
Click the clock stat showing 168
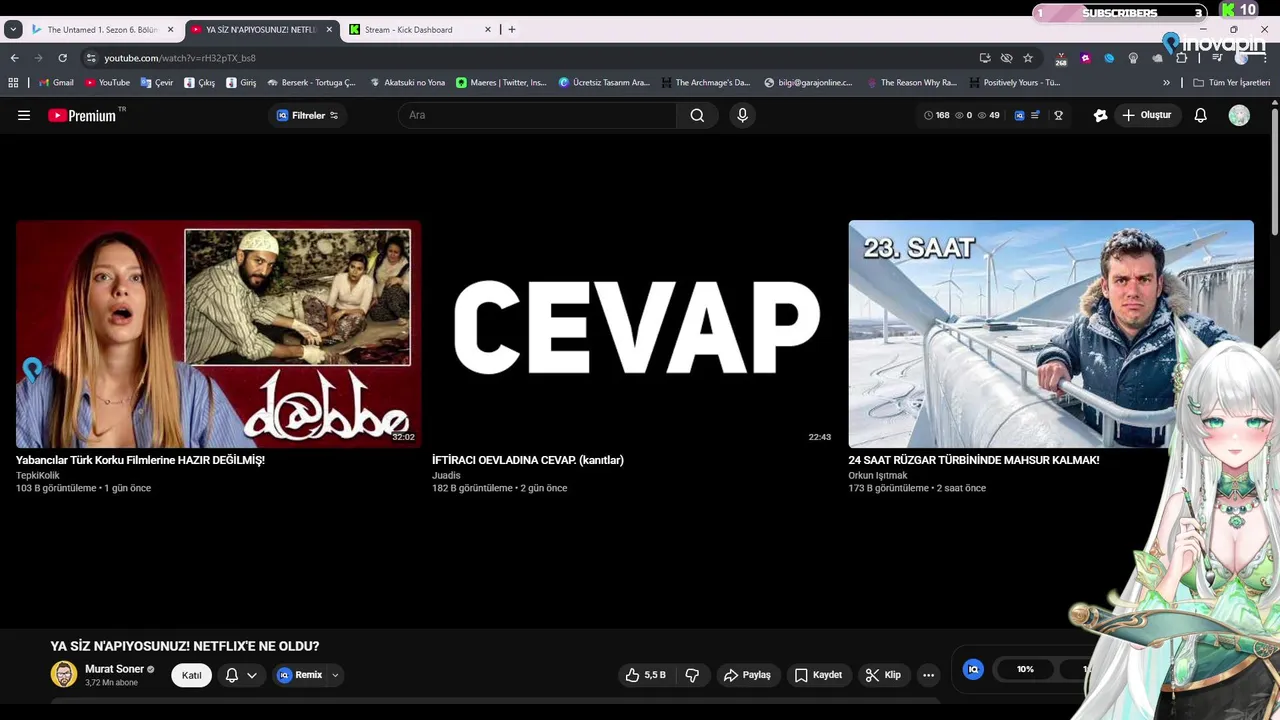point(936,115)
